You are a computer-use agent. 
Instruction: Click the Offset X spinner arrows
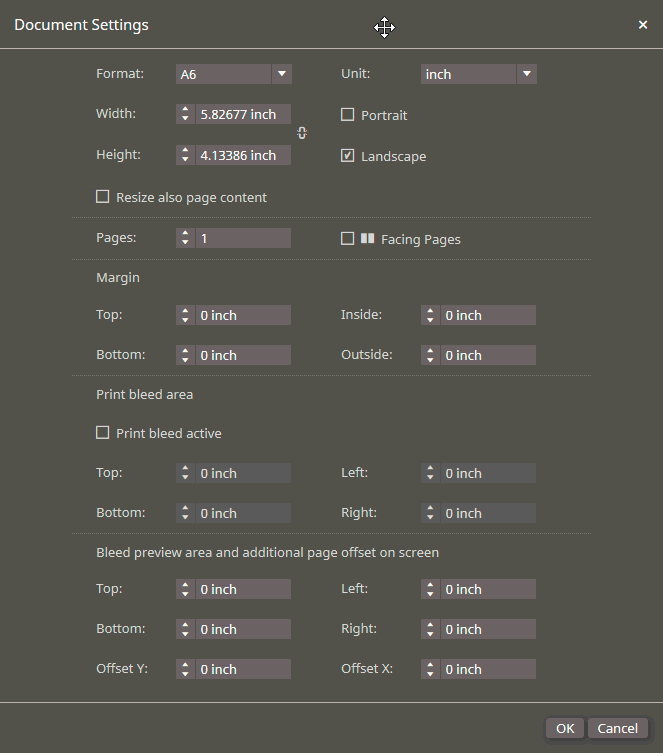click(430, 669)
